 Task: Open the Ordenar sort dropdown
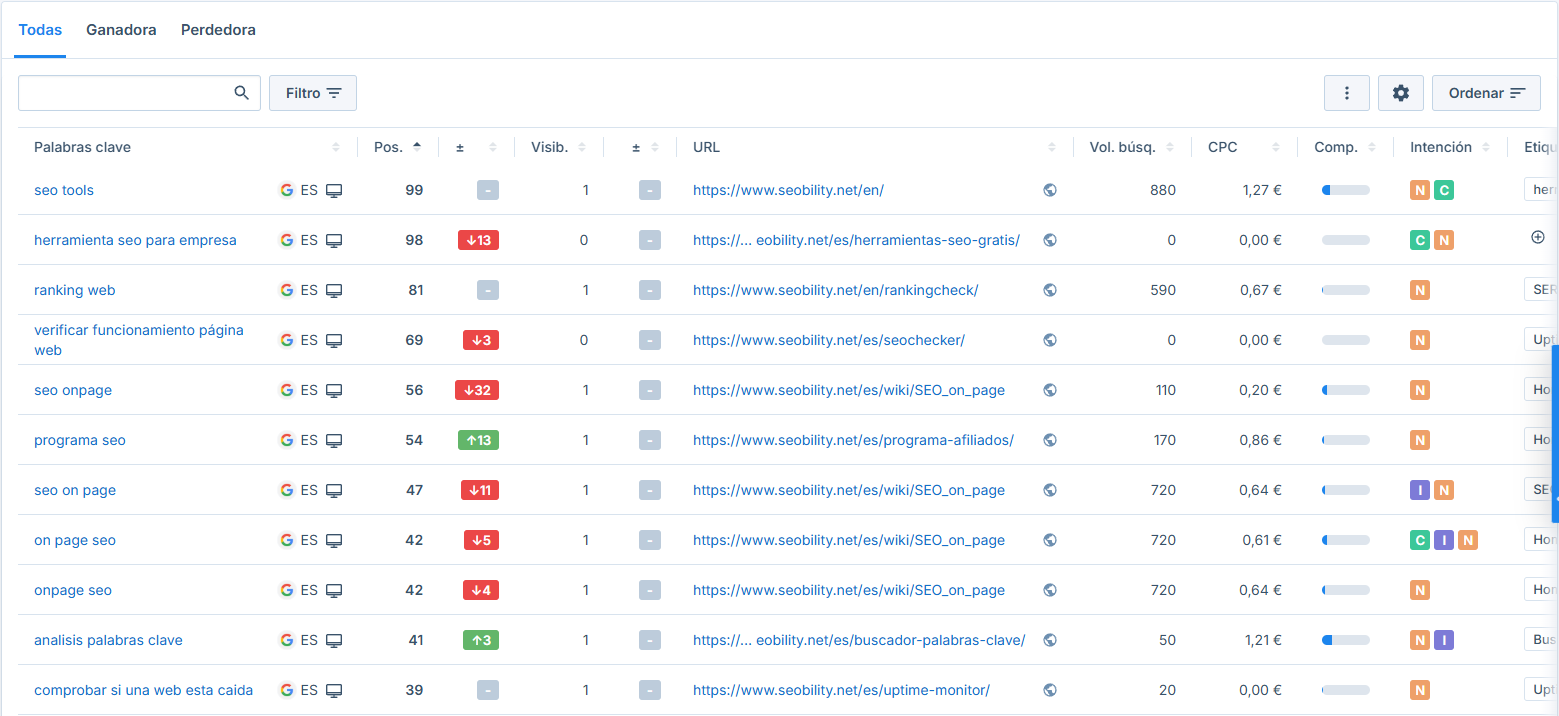point(1486,93)
